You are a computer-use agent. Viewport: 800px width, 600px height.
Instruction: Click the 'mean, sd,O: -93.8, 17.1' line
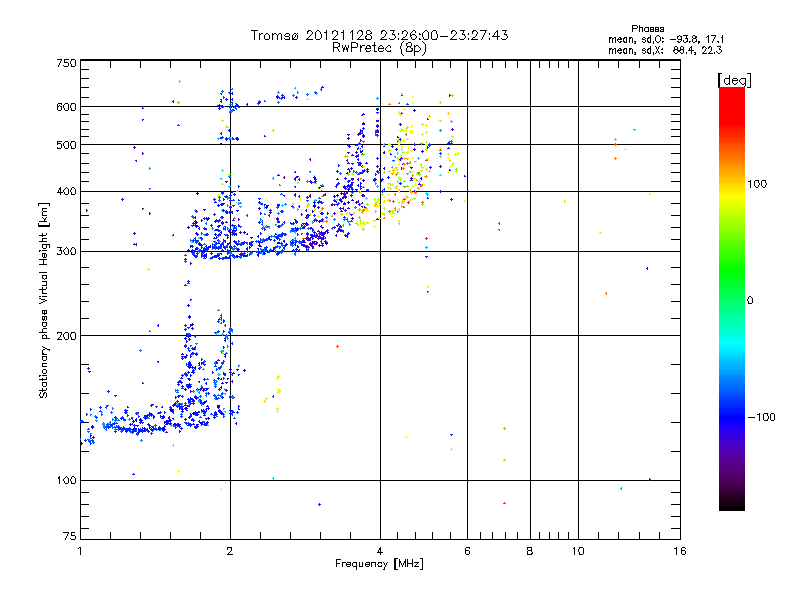coord(666,39)
